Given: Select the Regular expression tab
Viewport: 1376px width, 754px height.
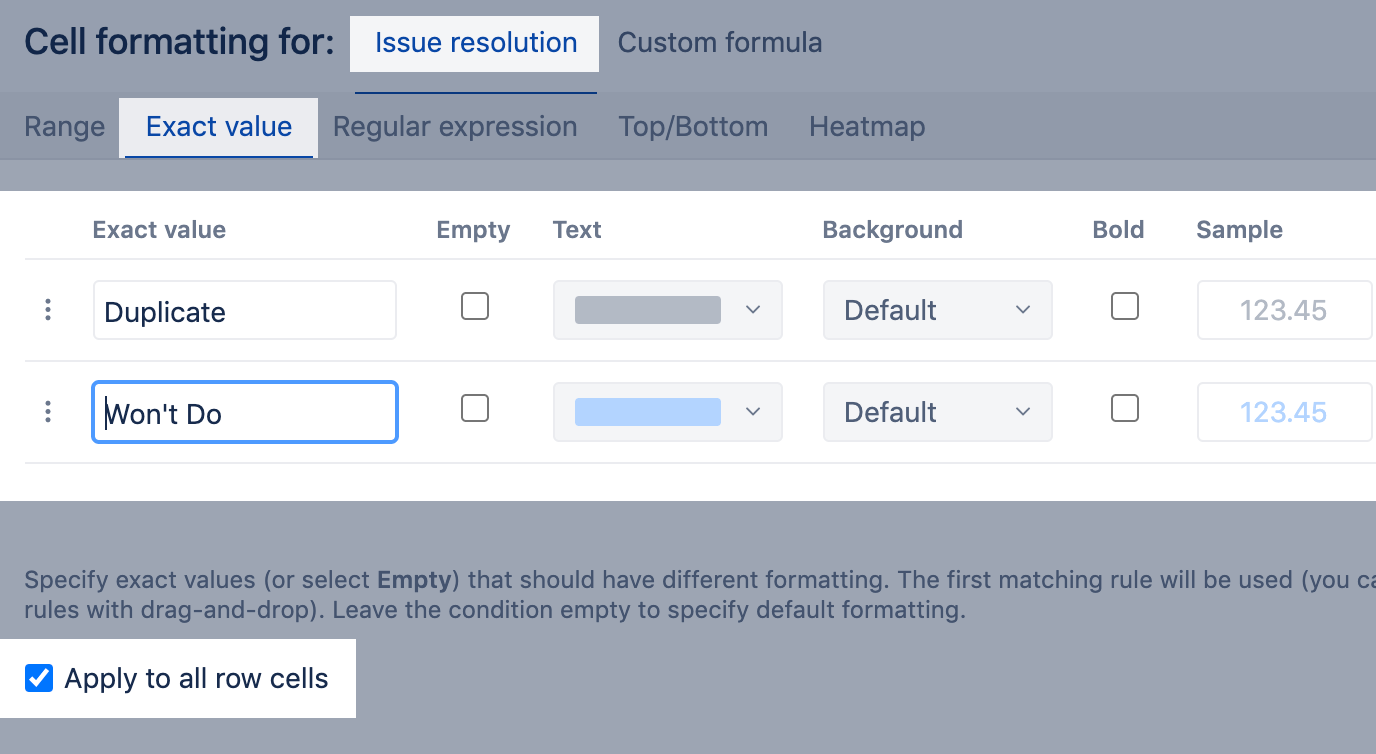Looking at the screenshot, I should point(455,127).
